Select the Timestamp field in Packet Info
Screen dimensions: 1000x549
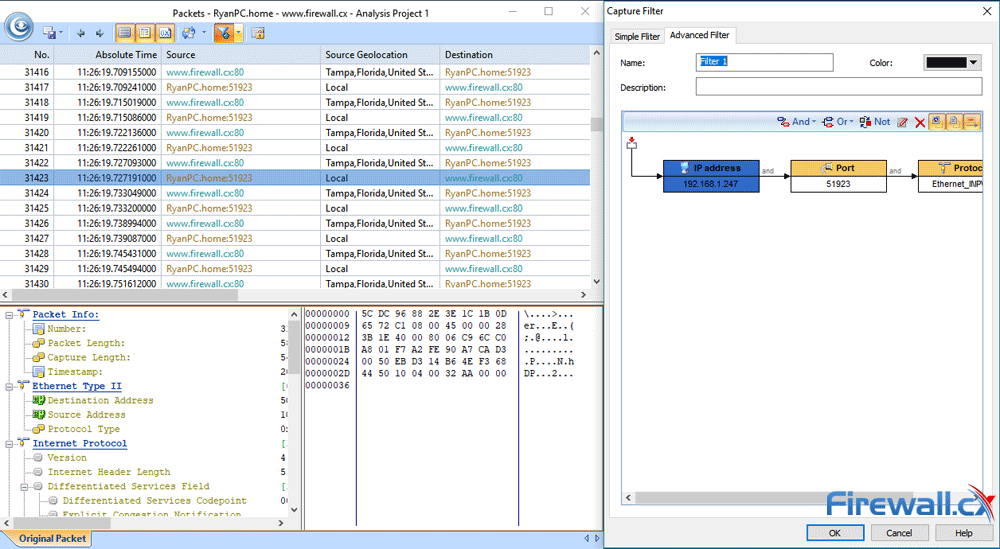[75, 372]
